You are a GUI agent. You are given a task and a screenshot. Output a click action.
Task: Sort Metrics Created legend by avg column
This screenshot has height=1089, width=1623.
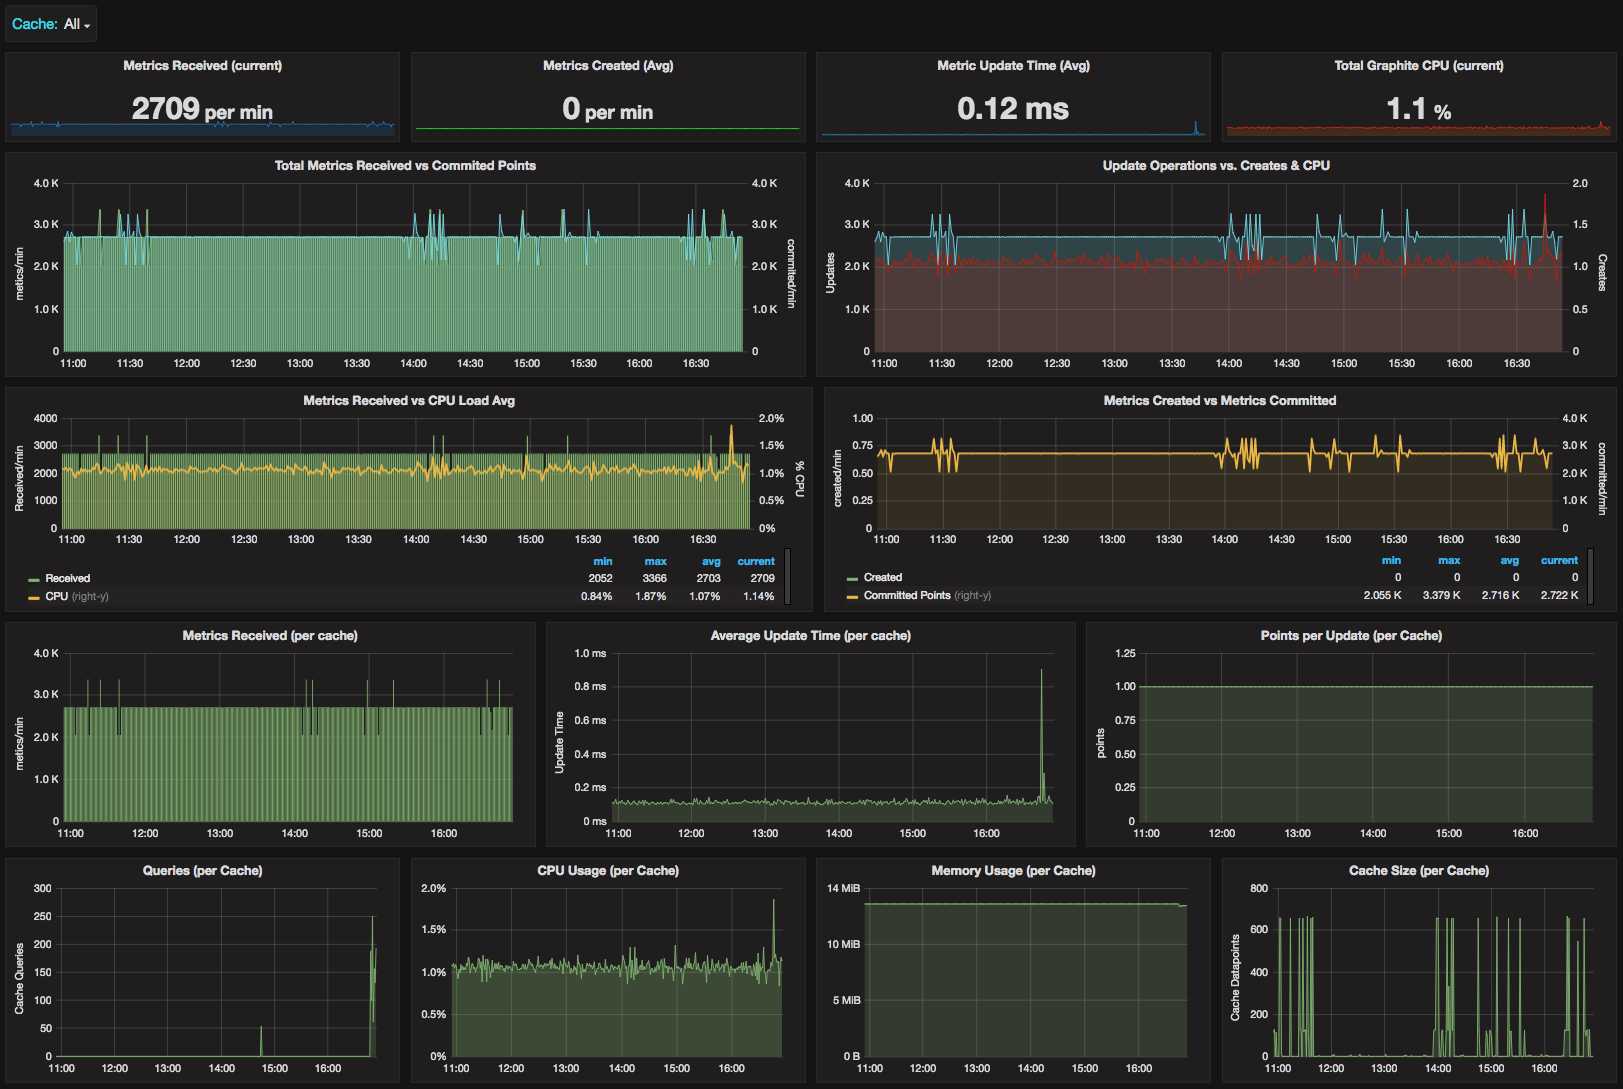pyautogui.click(x=1509, y=560)
